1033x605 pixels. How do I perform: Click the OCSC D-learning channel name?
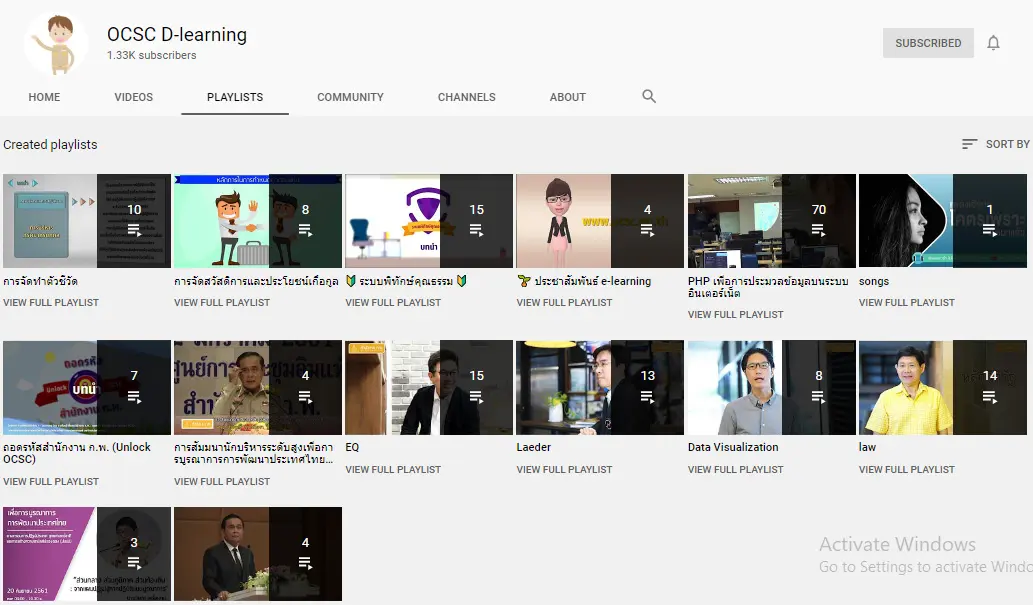[x=177, y=34]
